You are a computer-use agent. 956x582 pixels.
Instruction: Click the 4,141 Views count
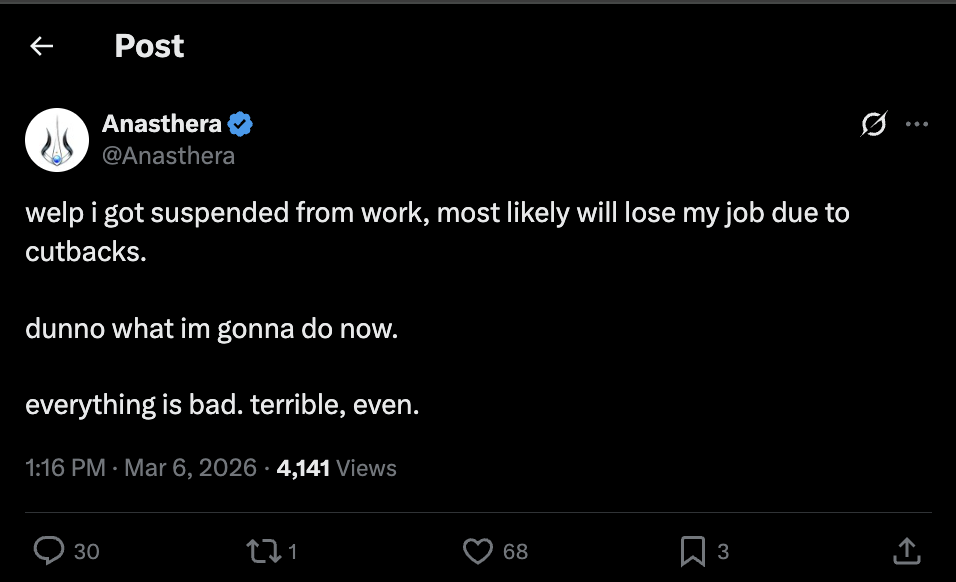click(337, 468)
